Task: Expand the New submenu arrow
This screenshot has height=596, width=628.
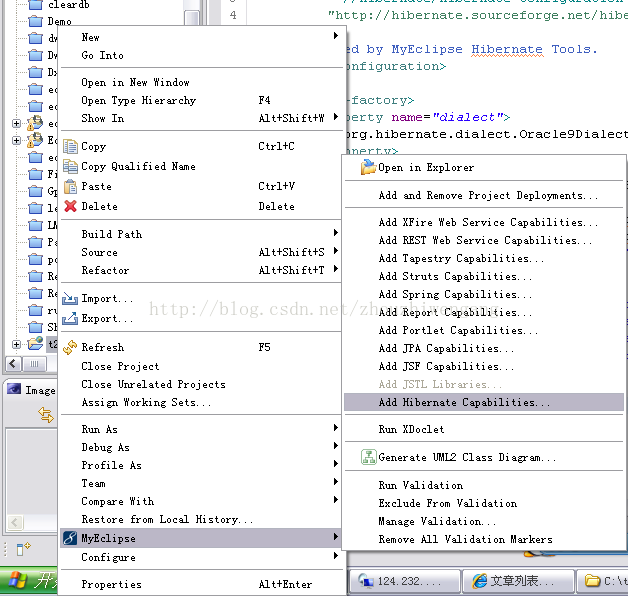Action: [x=336, y=36]
